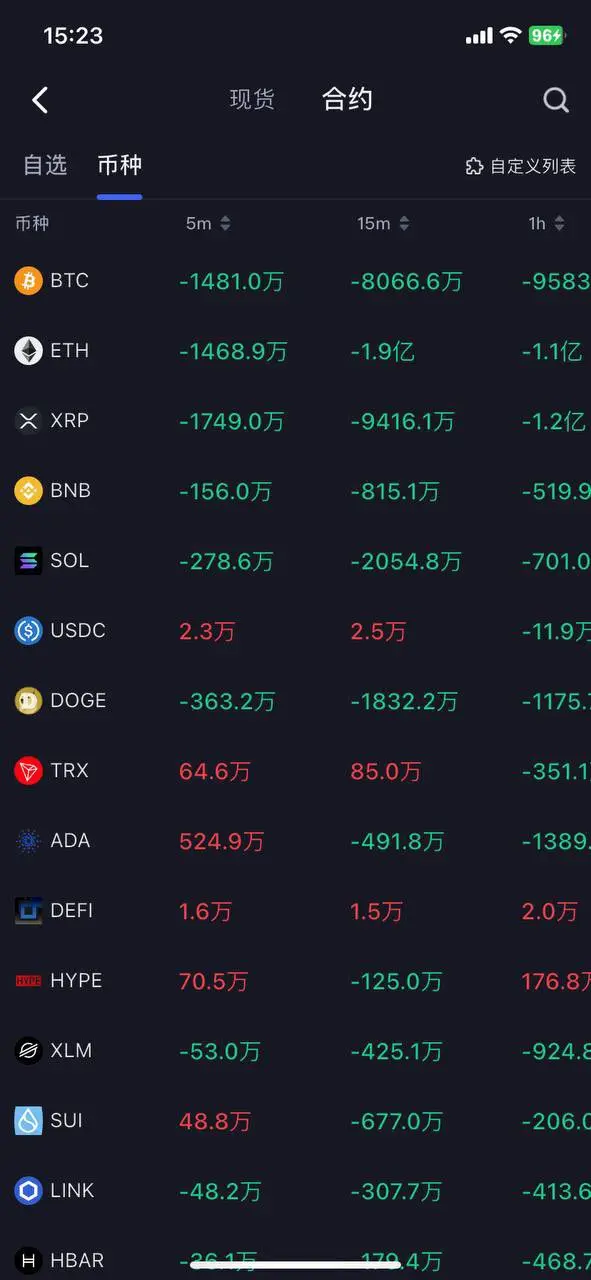591x1280 pixels.
Task: Tap the XRP coin icon
Action: tap(28, 421)
